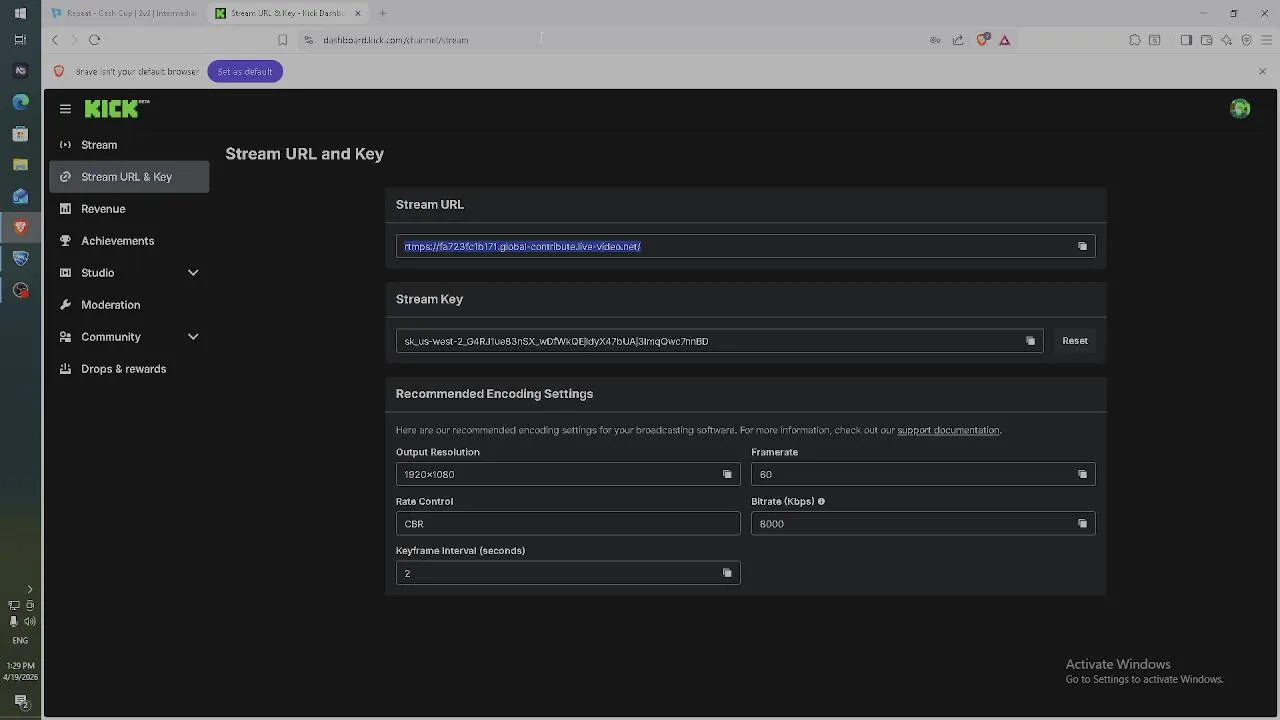
Task: Open the Moderation section
Action: pos(110,305)
